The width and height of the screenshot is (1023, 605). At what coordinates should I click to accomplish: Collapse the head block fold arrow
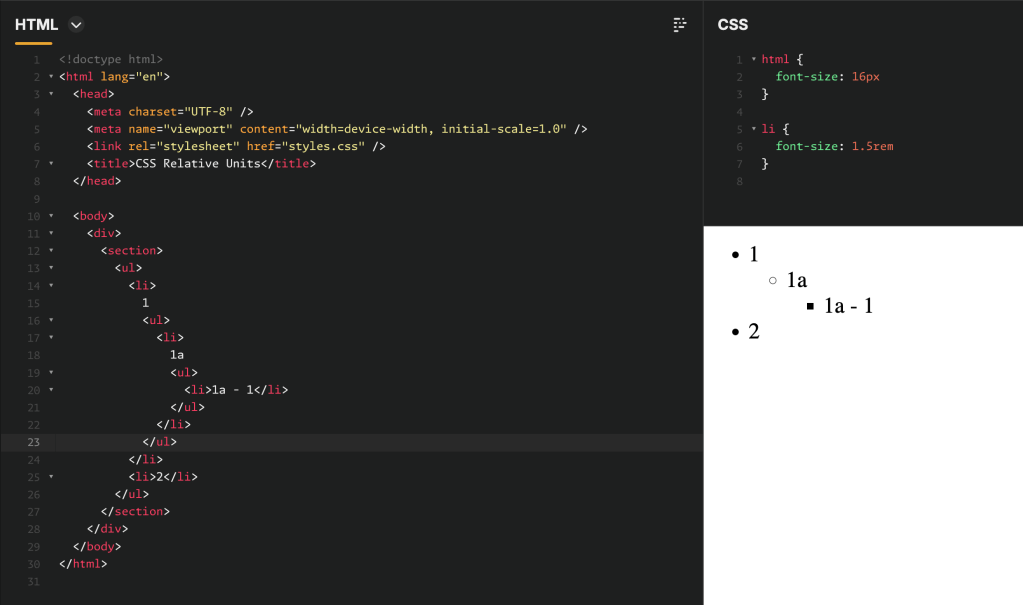(51, 94)
